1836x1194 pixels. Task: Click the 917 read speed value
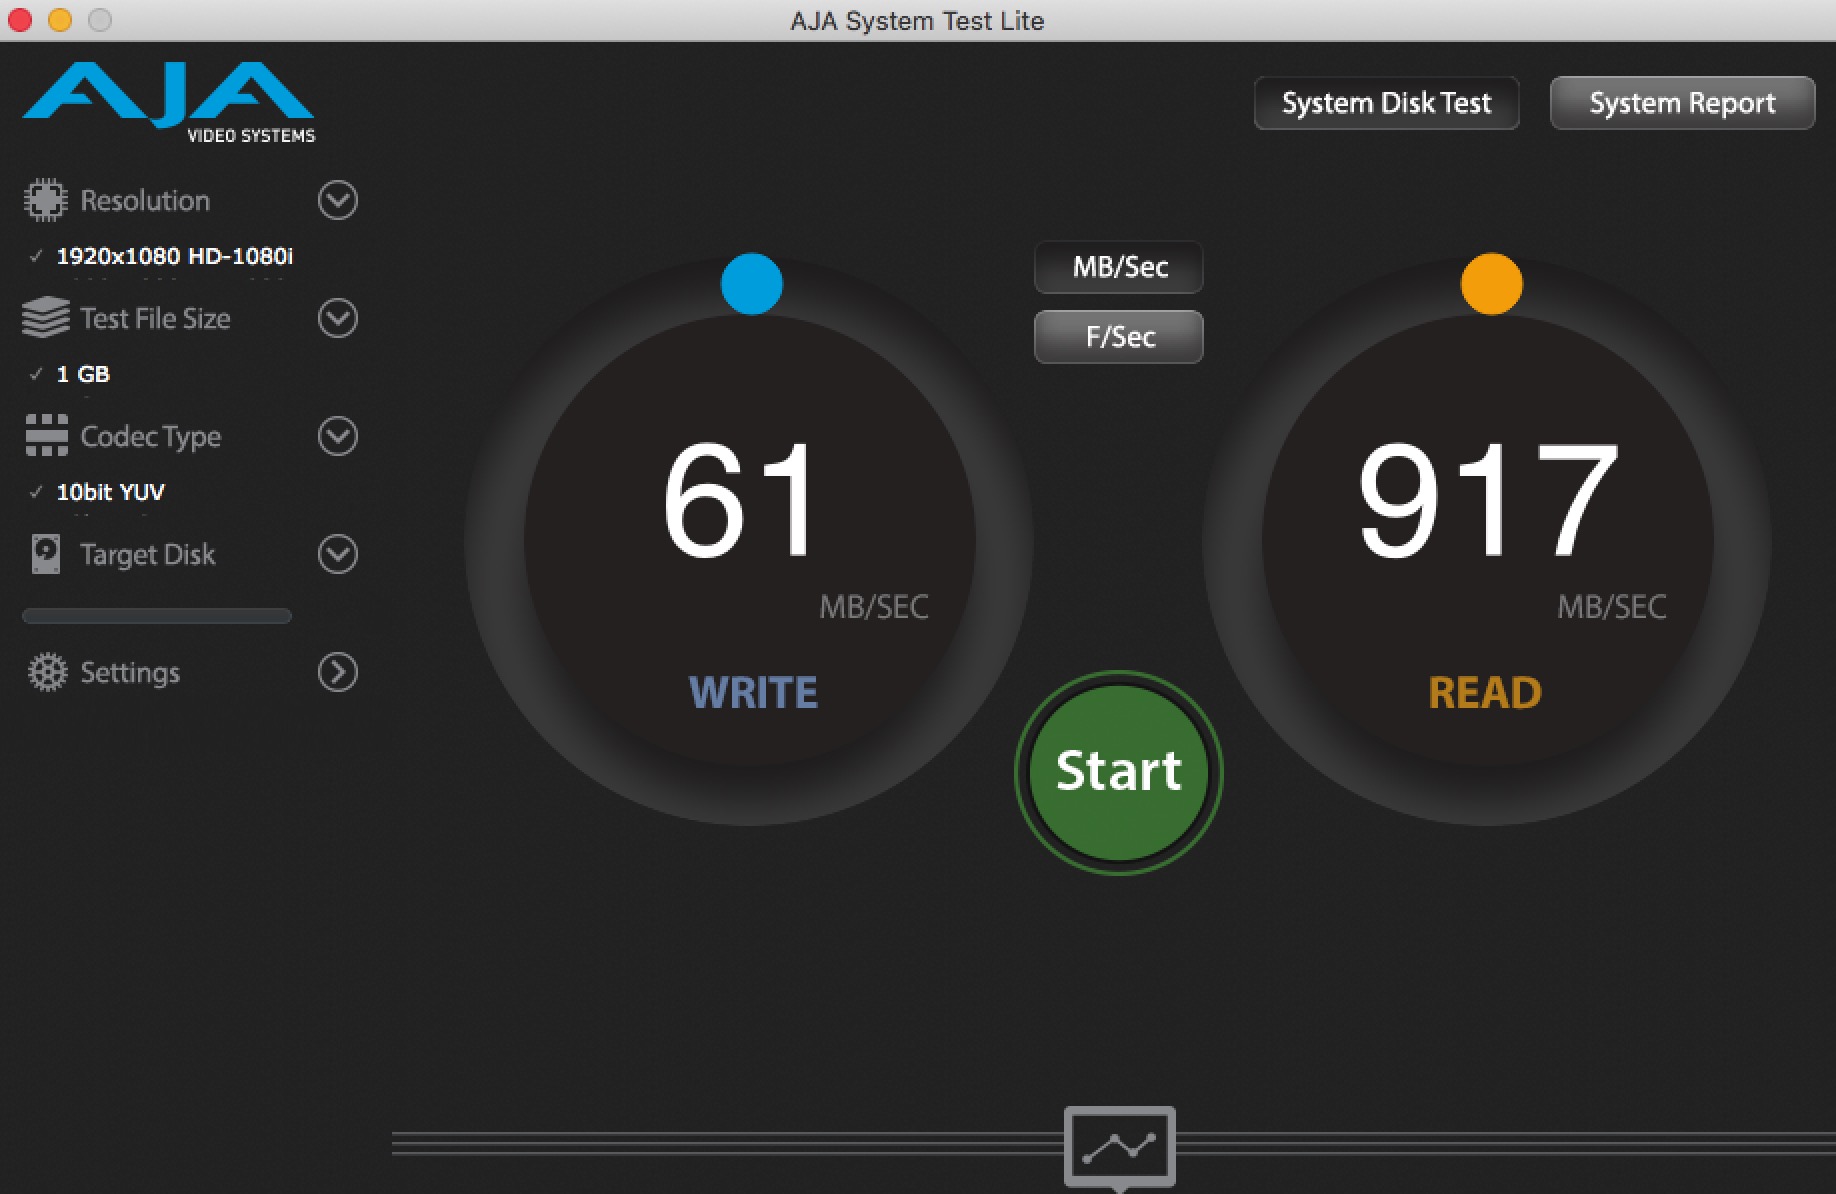point(1488,500)
